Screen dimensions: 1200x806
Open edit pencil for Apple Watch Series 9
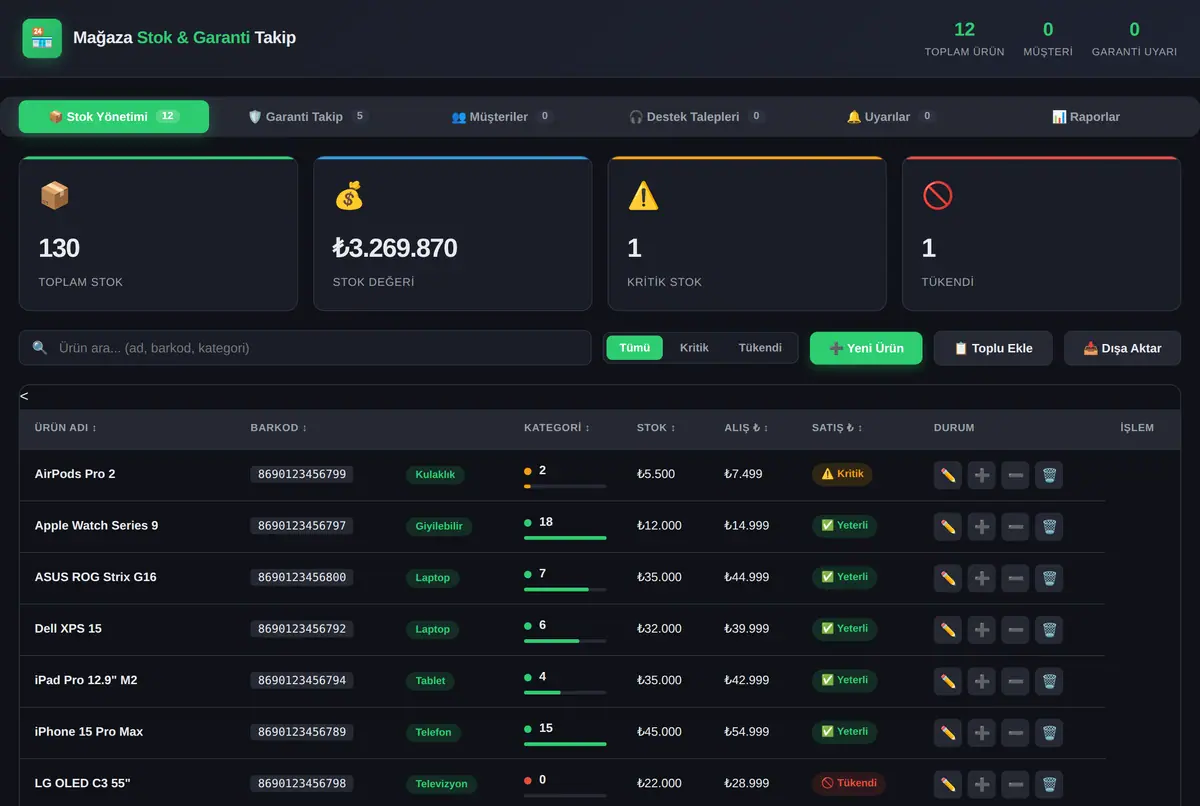[948, 526]
